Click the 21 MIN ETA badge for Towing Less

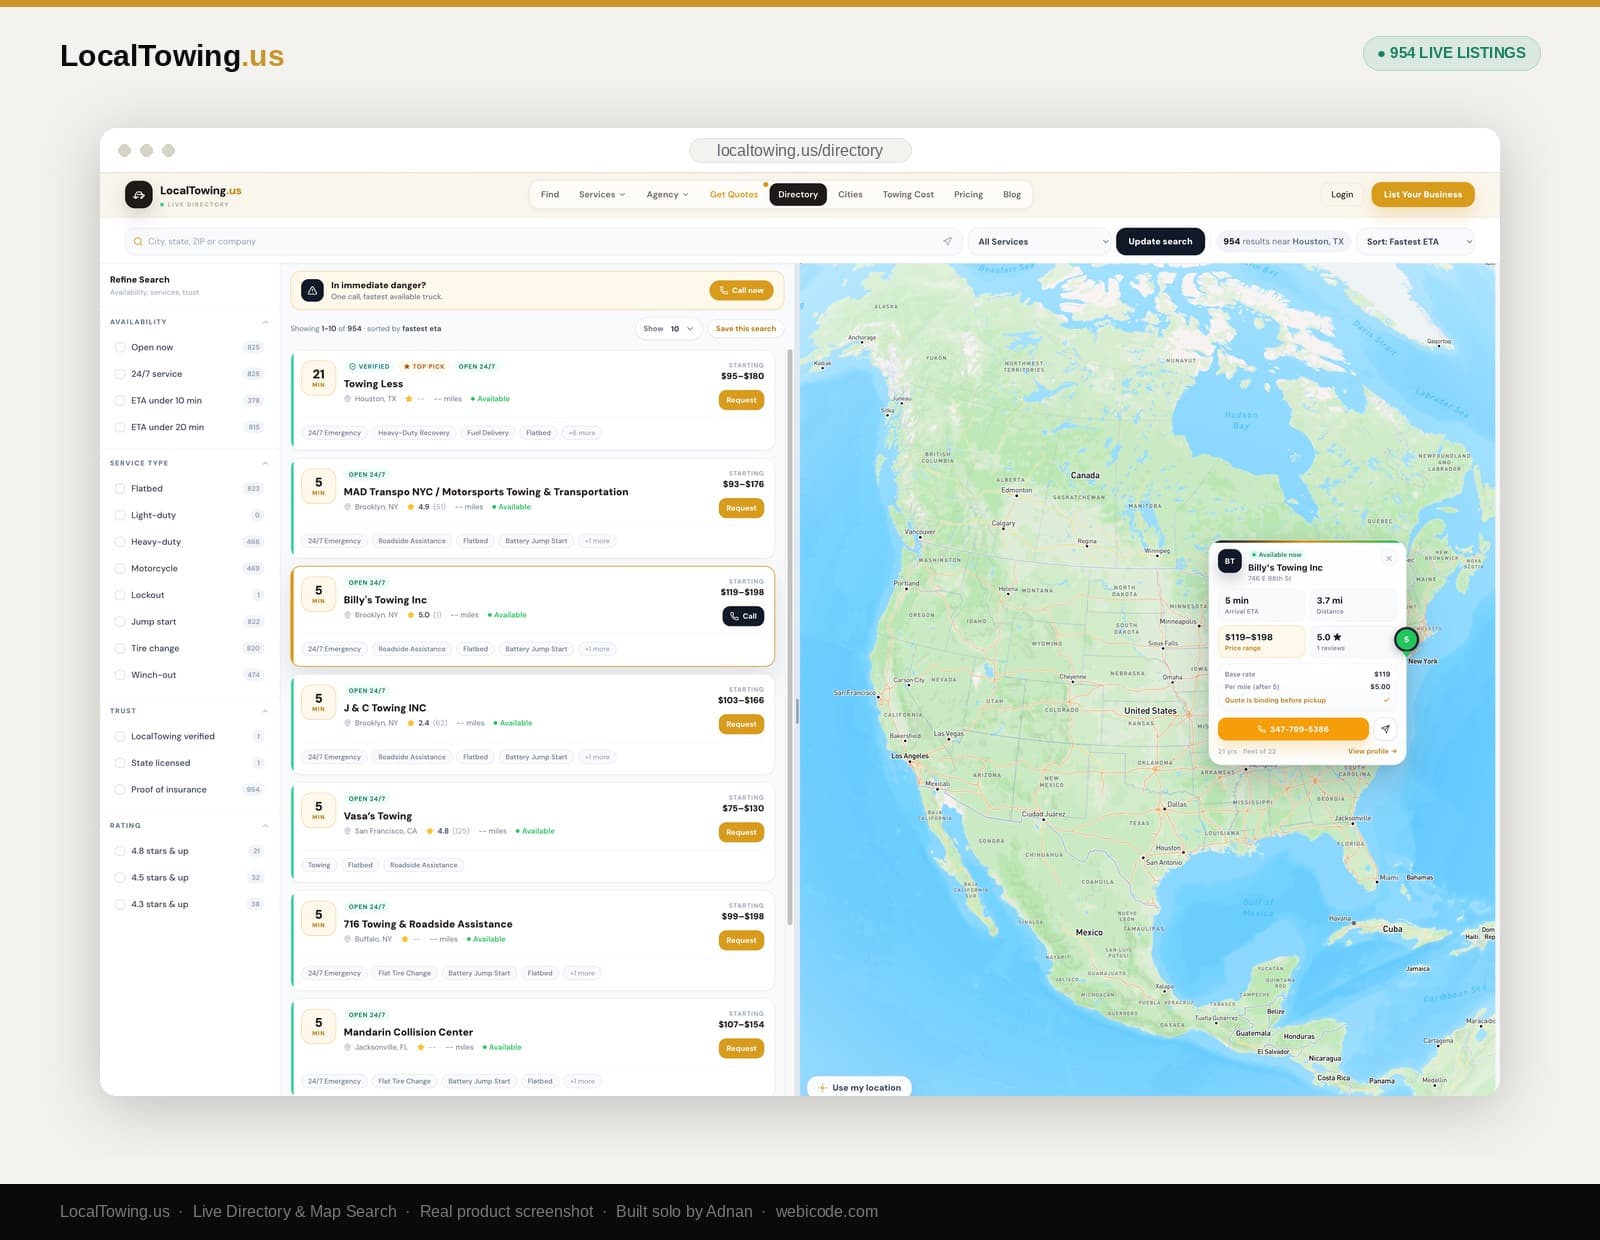tap(318, 377)
